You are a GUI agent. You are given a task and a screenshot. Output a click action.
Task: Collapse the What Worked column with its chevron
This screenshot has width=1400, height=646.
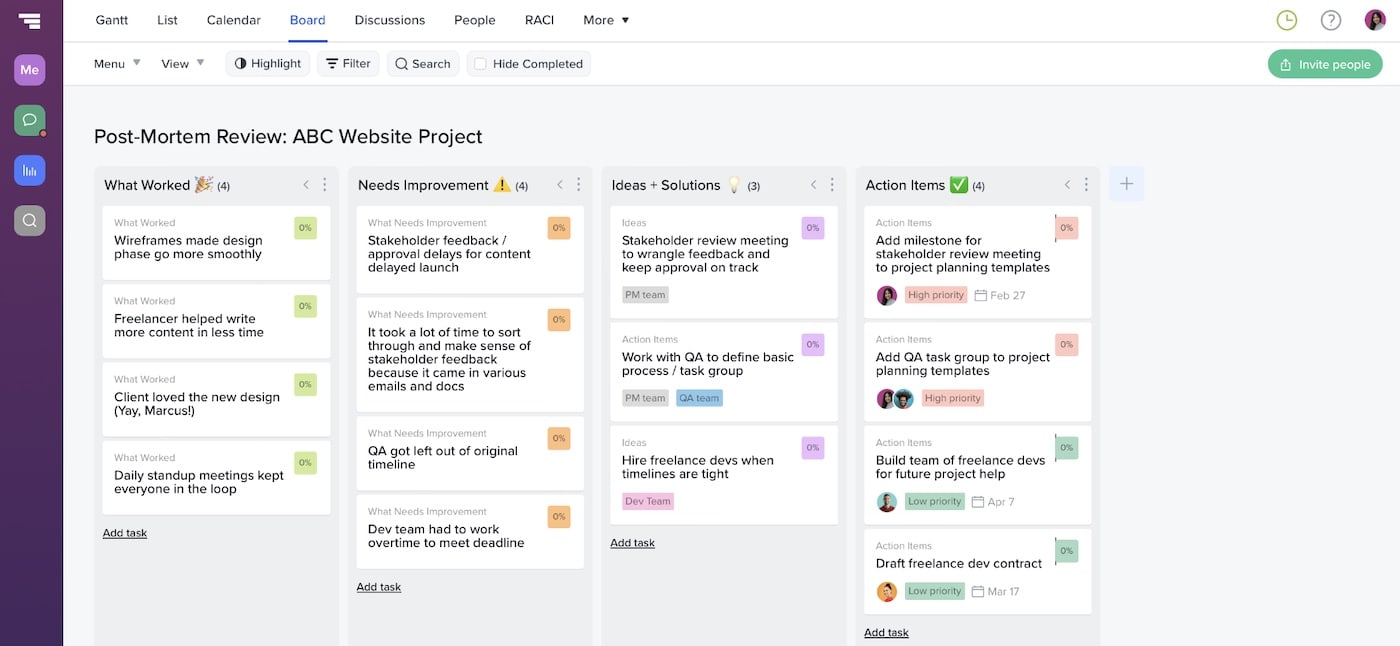coord(306,184)
